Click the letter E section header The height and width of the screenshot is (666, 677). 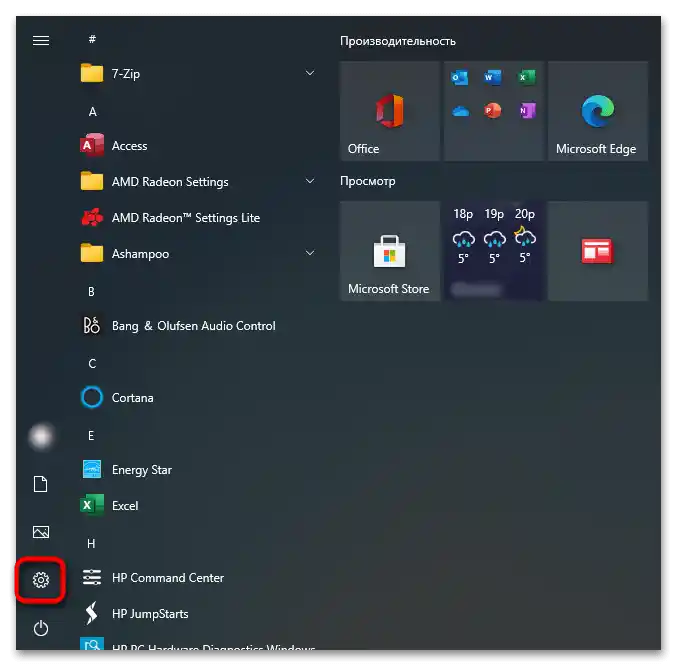[x=91, y=436]
